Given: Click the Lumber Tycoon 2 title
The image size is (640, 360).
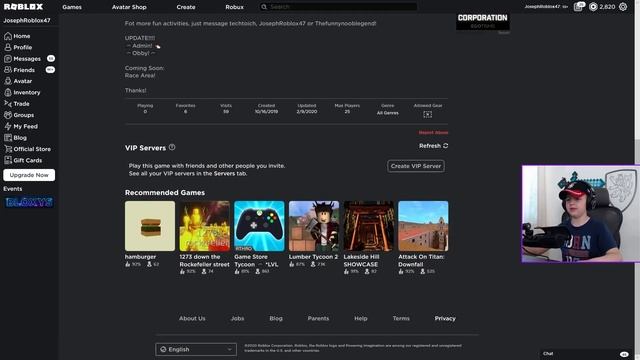Looking at the screenshot, I should pos(313,257).
